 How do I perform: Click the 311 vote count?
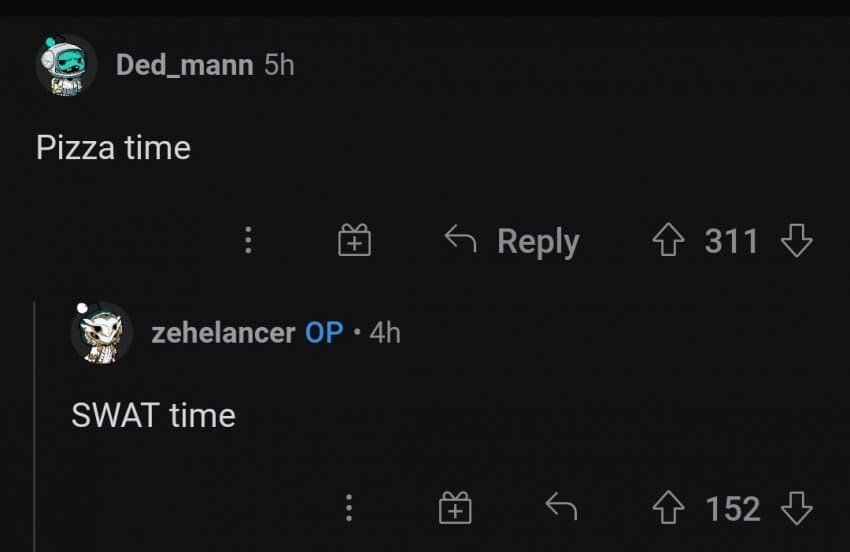pos(731,241)
